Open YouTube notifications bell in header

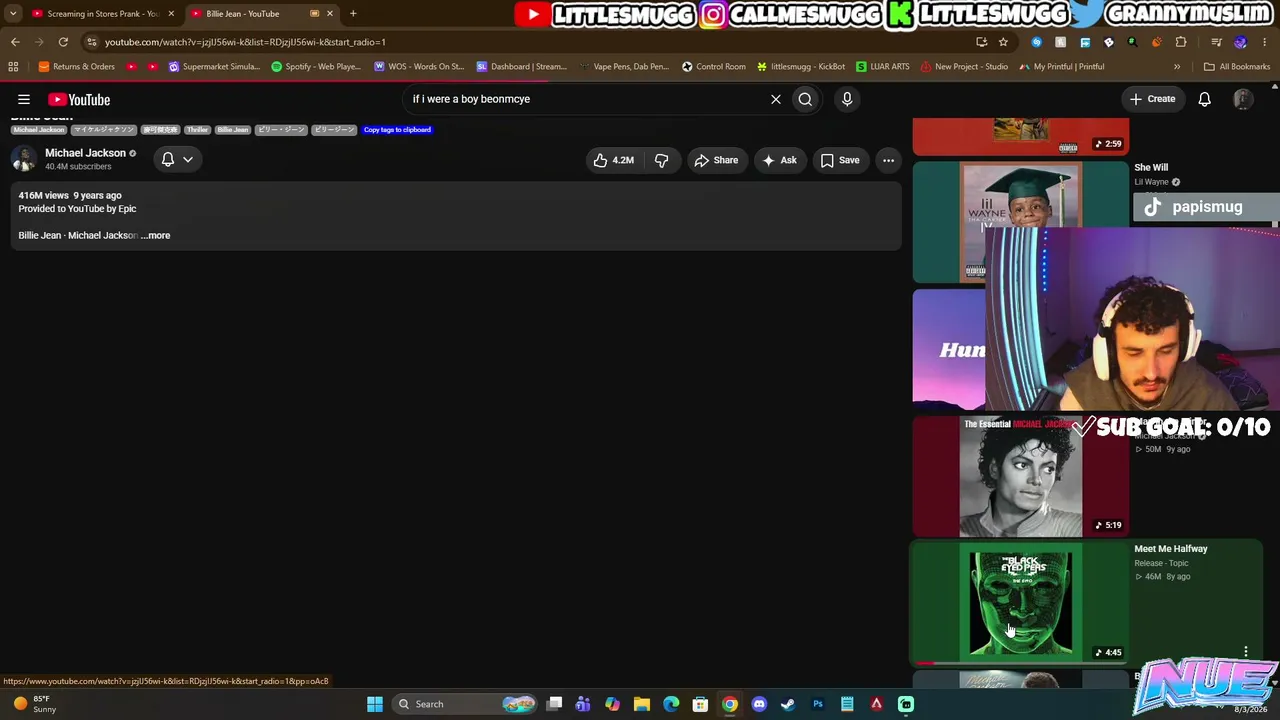[x=1205, y=99]
